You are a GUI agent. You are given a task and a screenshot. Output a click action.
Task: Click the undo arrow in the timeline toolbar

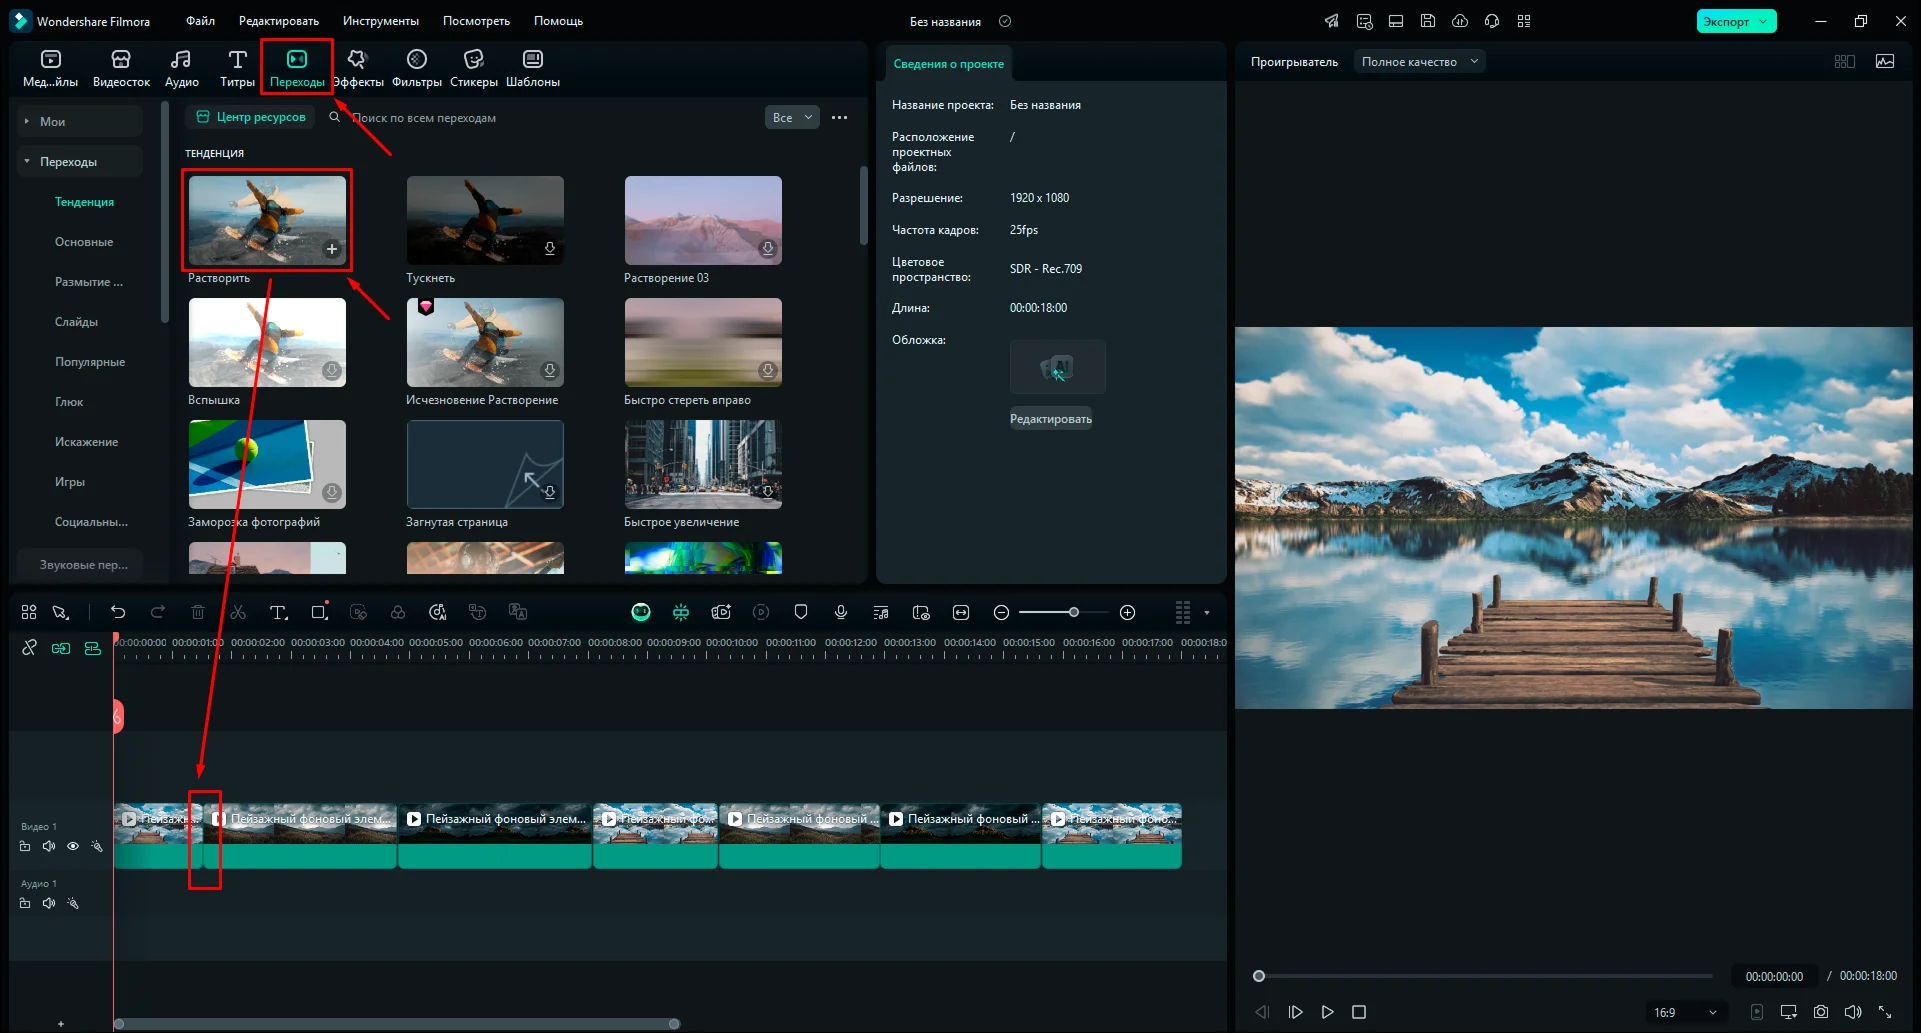pyautogui.click(x=118, y=612)
